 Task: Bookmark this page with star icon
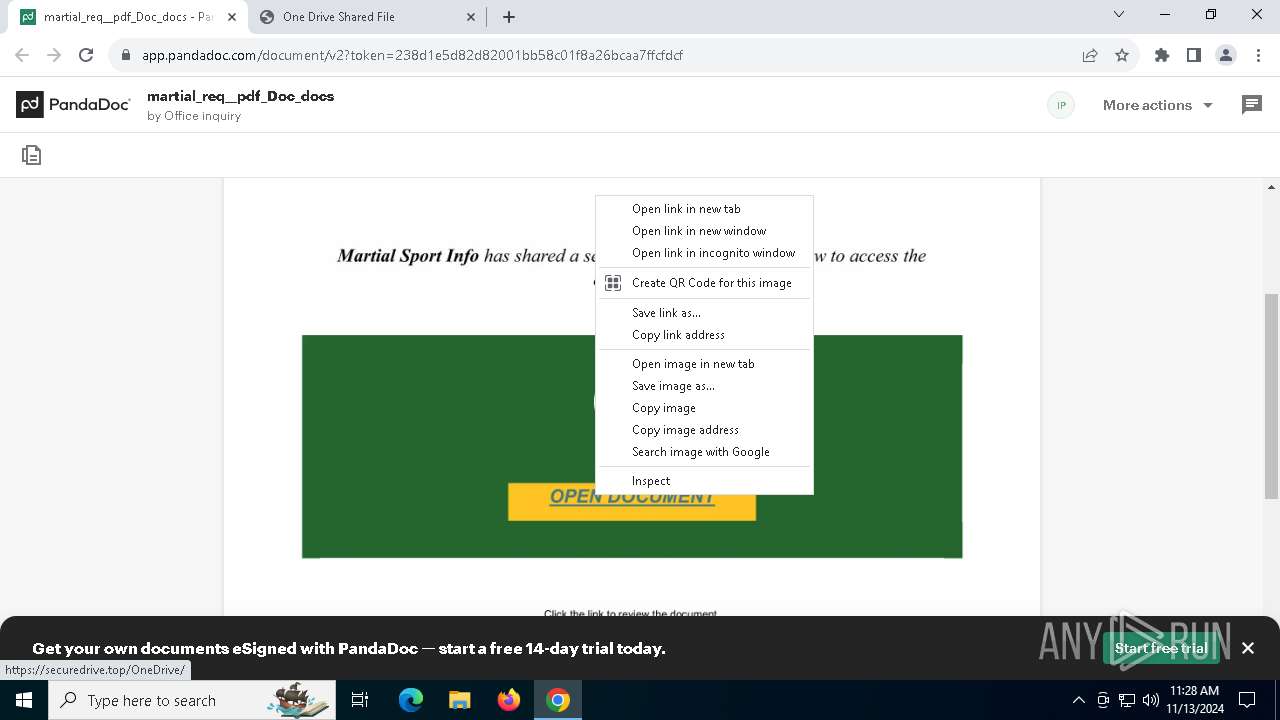[1122, 55]
